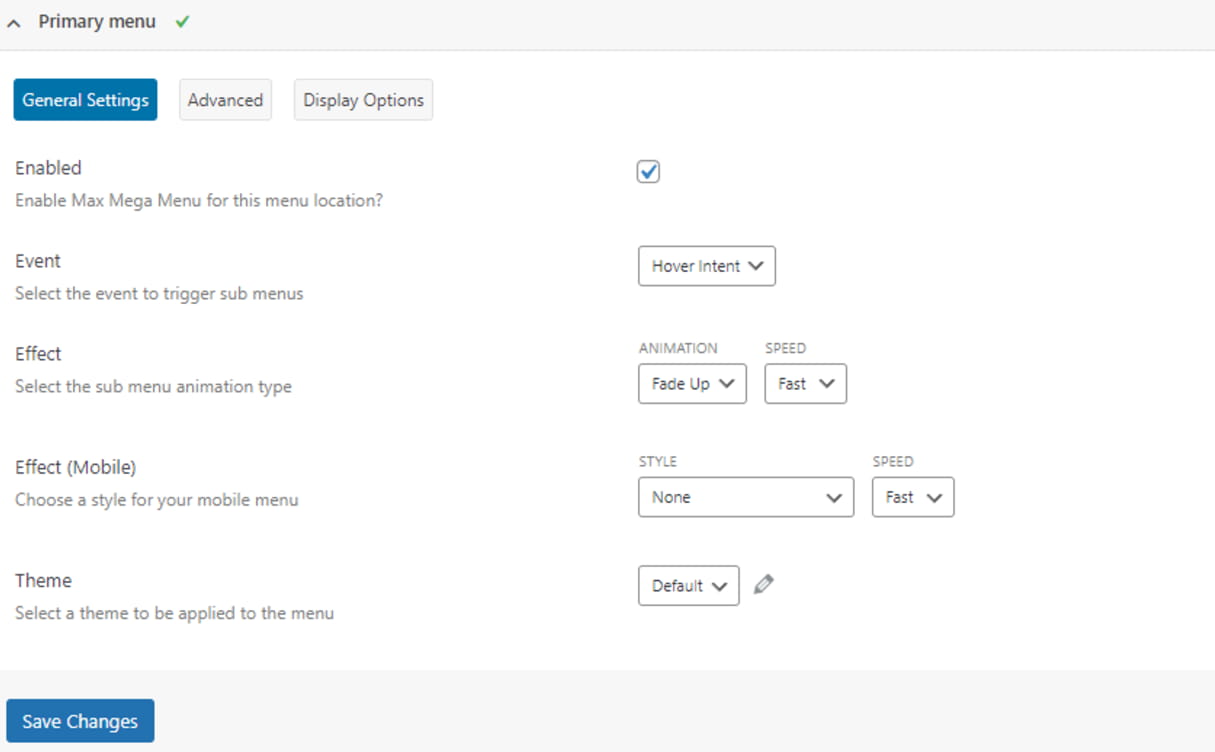Select the Theme dropdown set to Default
This screenshot has height=752, width=1215.
[688, 586]
